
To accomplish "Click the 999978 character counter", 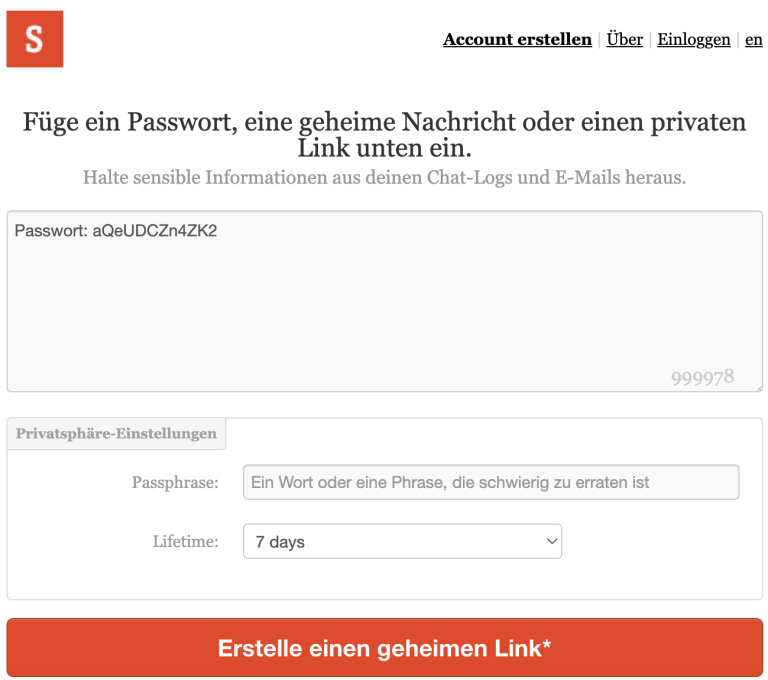I will [702, 376].
